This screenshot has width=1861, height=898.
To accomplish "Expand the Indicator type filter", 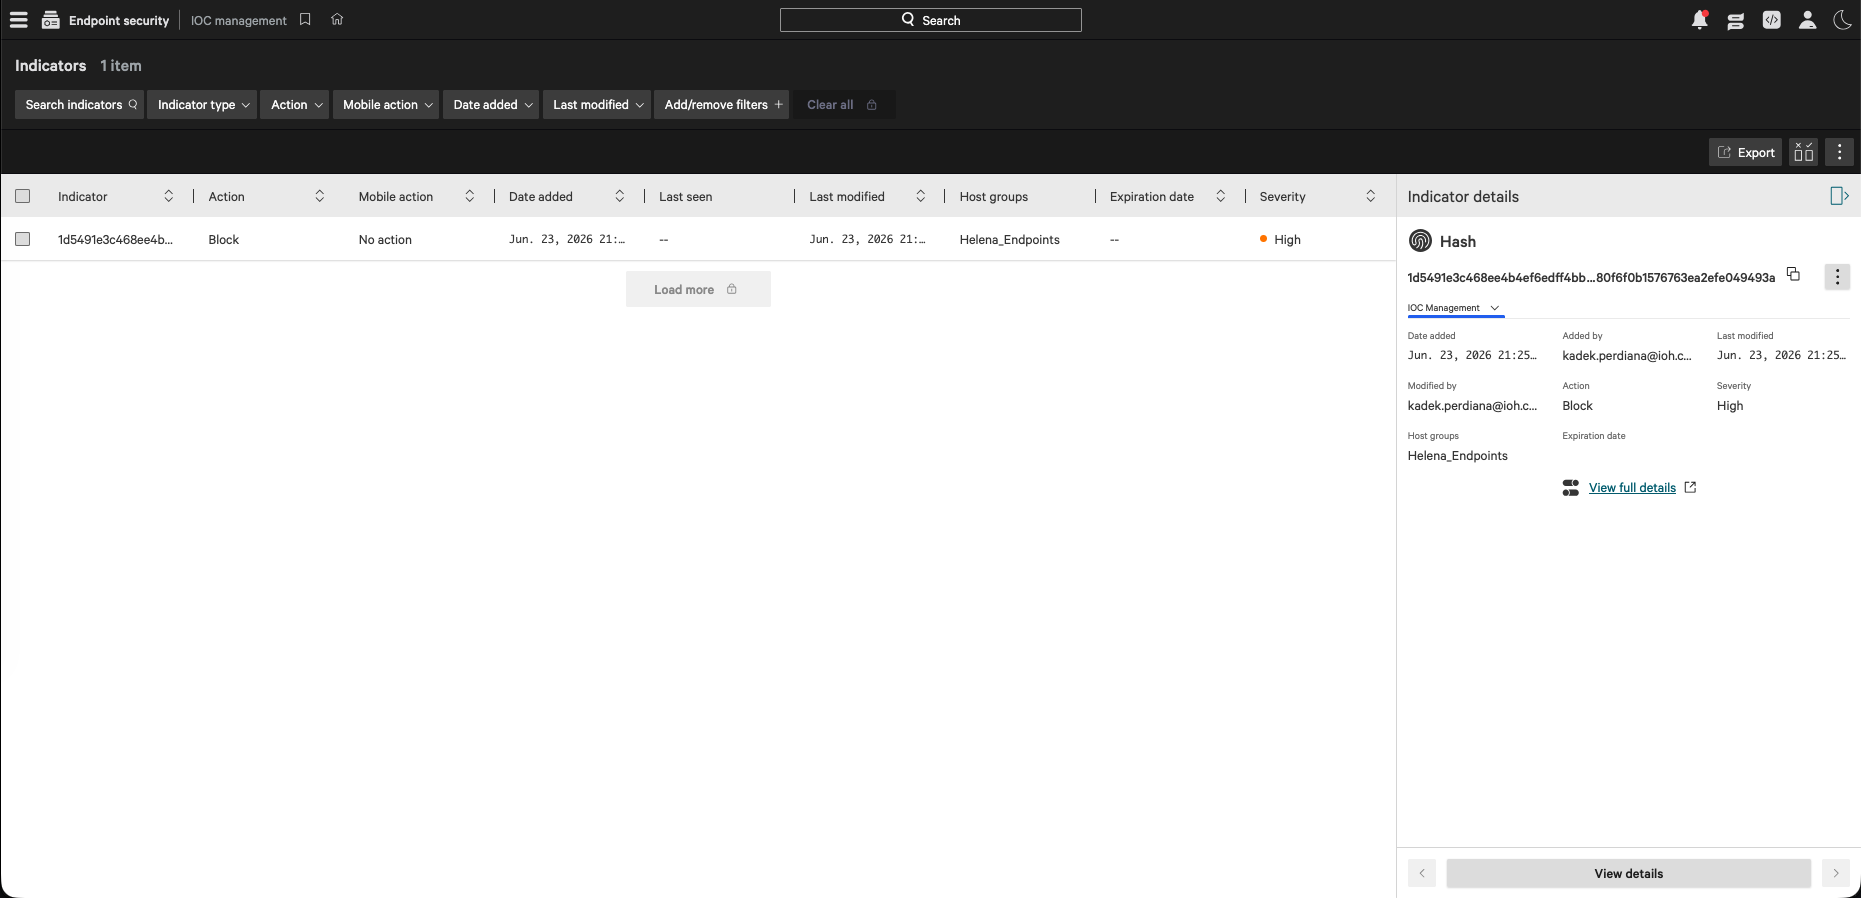I will point(203,105).
